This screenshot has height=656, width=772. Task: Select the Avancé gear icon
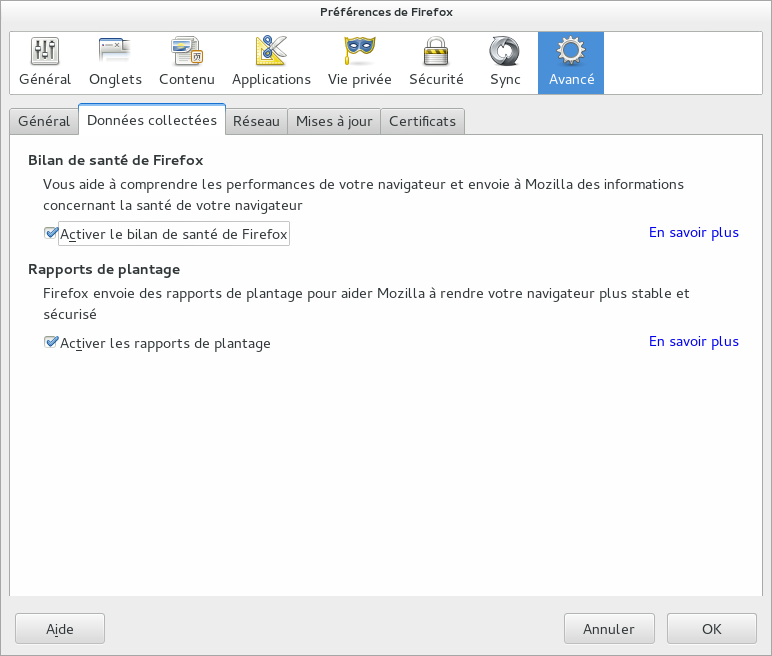click(x=571, y=51)
